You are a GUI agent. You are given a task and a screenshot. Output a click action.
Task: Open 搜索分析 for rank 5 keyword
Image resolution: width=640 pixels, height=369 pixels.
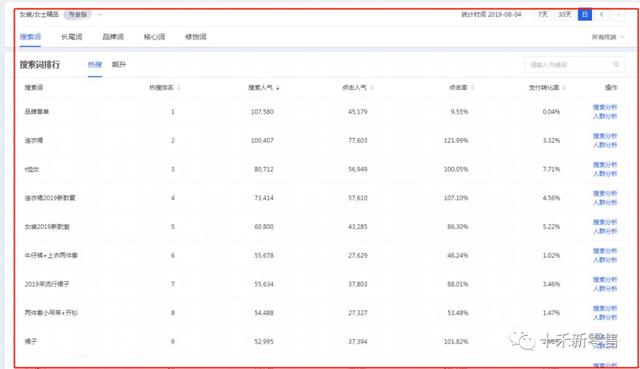(x=605, y=222)
